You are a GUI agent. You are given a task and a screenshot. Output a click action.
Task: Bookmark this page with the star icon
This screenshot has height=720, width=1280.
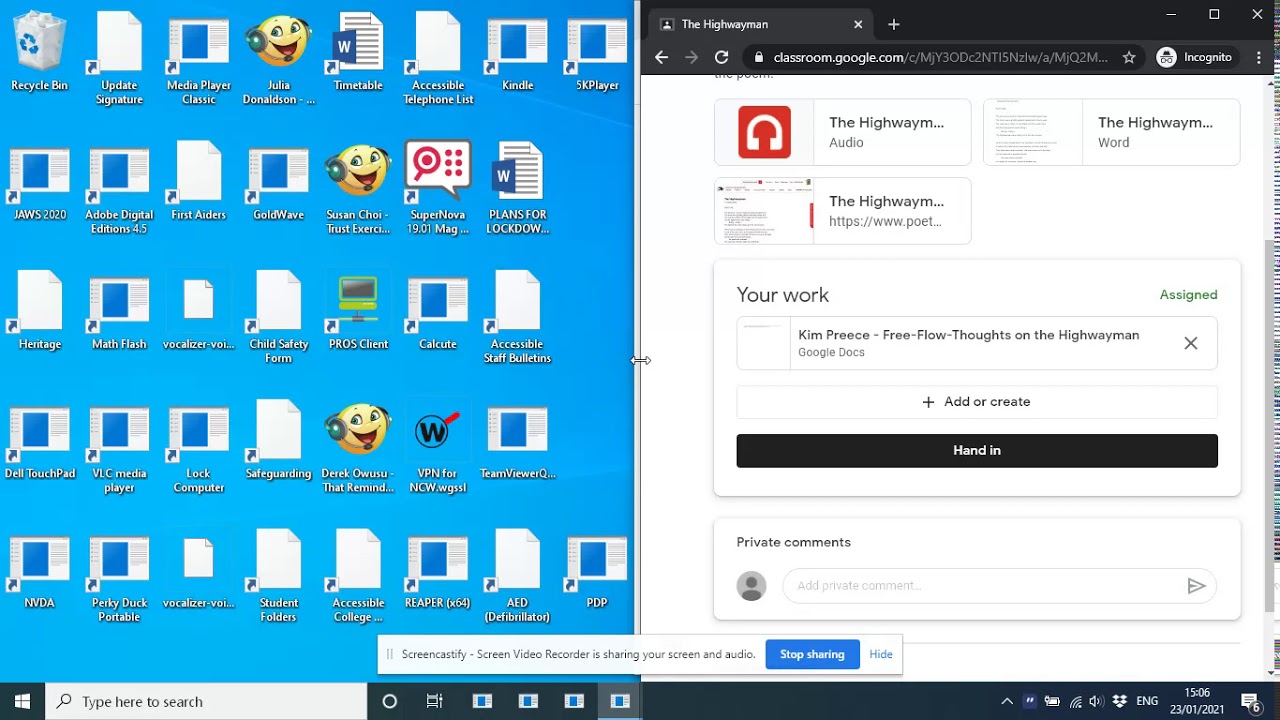click(1129, 57)
